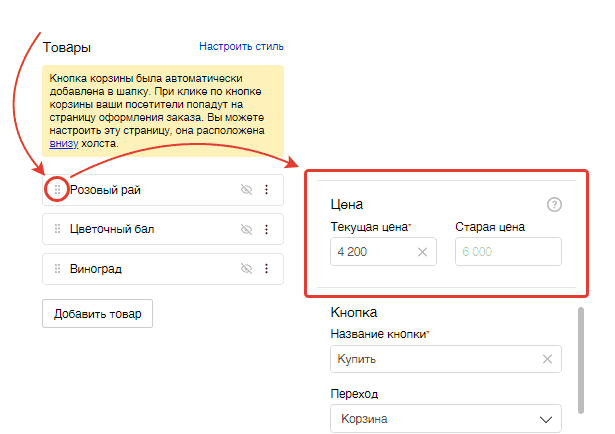The width and height of the screenshot is (615, 434).
Task: Toggle visibility of Виноград product
Action: (x=246, y=269)
